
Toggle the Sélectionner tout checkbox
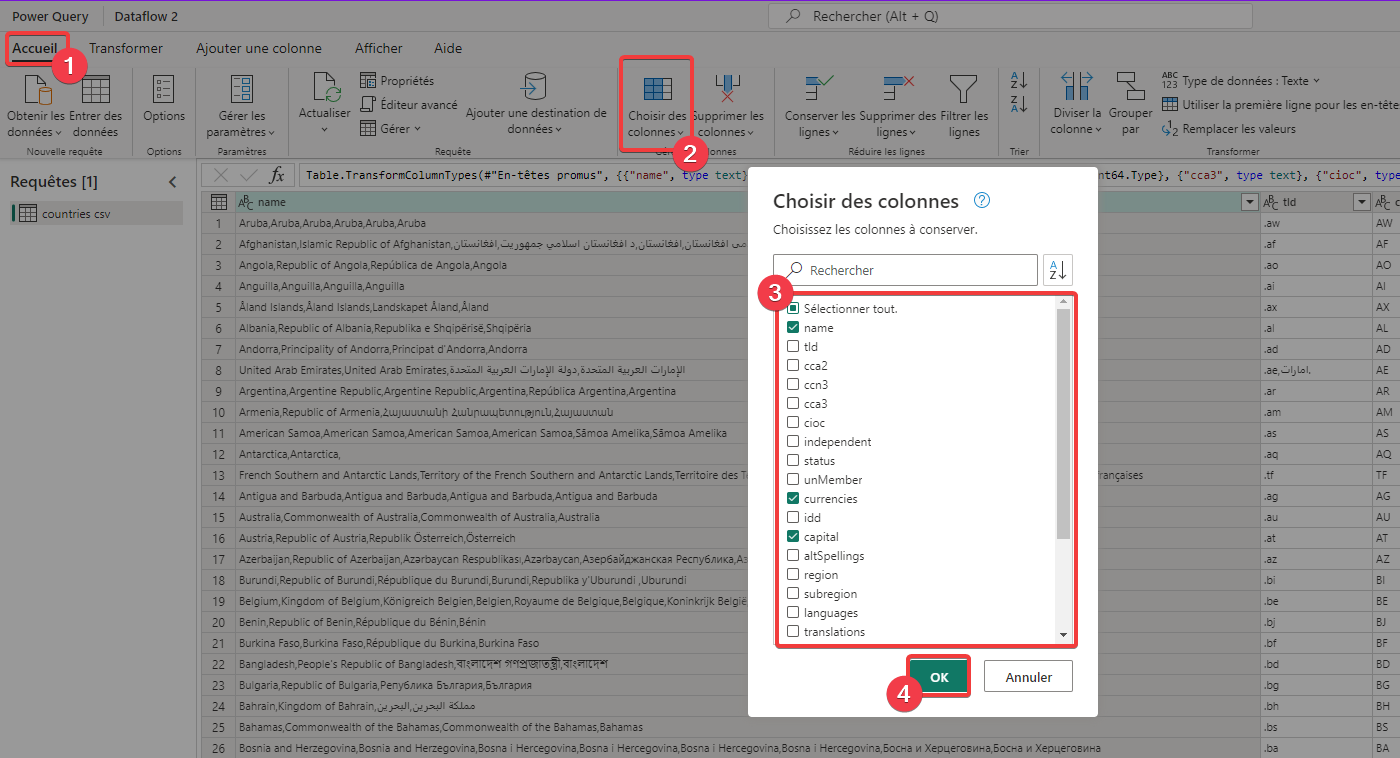(793, 309)
